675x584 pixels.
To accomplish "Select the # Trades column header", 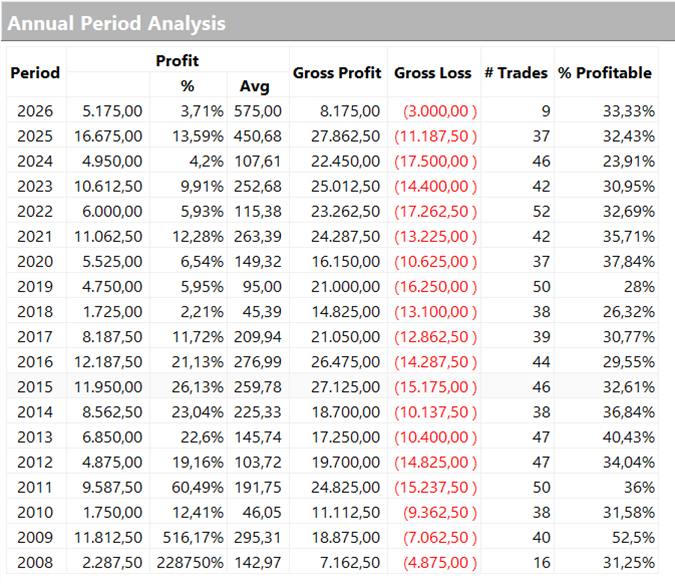I will click(x=516, y=73).
